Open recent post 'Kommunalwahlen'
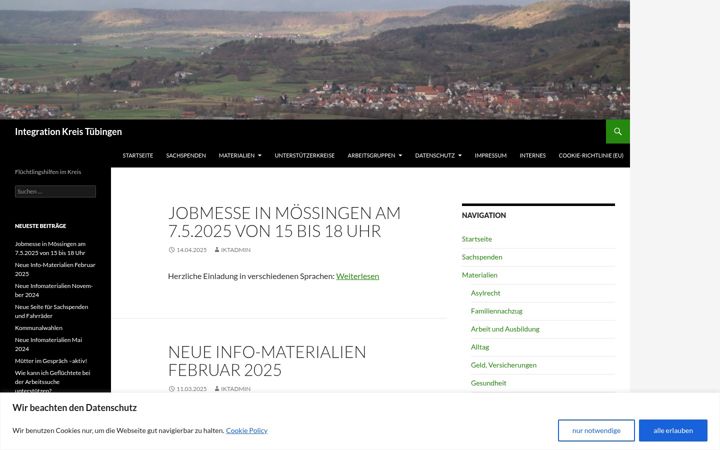720x450 pixels. tap(39, 328)
